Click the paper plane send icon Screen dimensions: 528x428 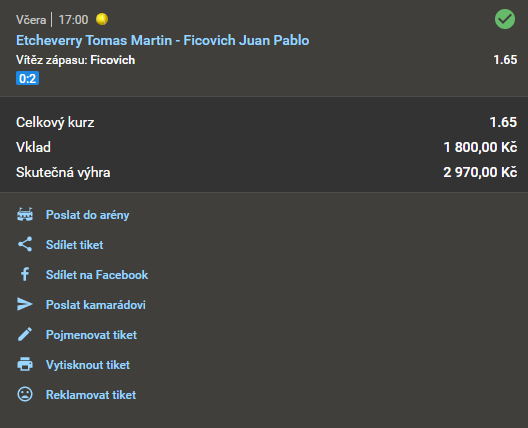pos(25,304)
